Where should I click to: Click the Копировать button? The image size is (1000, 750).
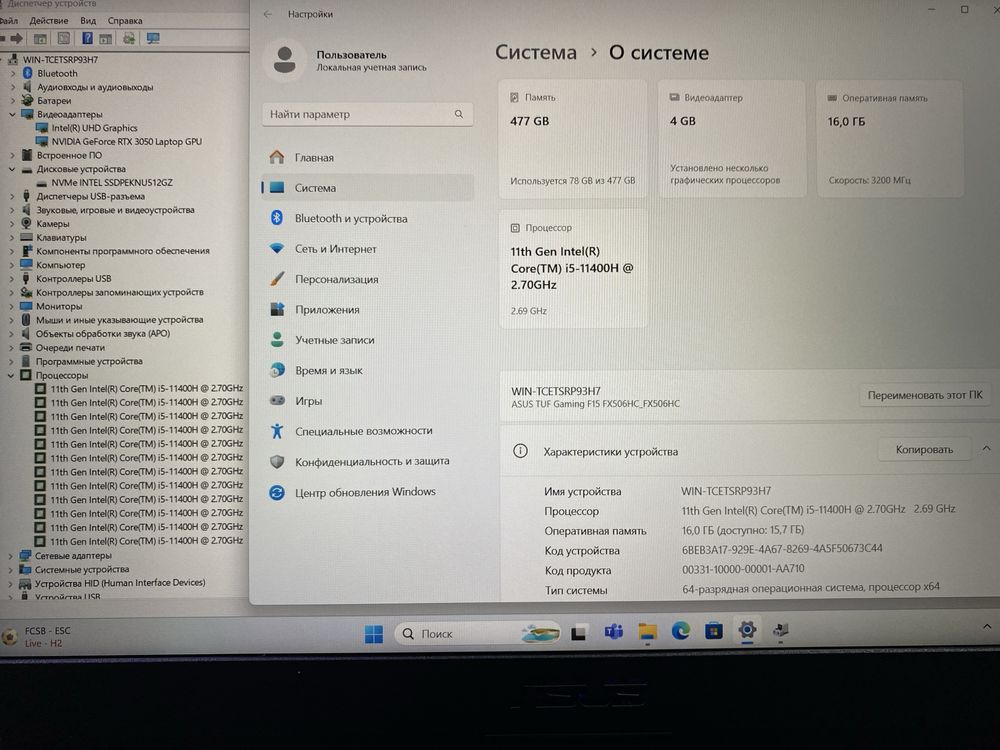pyautogui.click(x=924, y=450)
